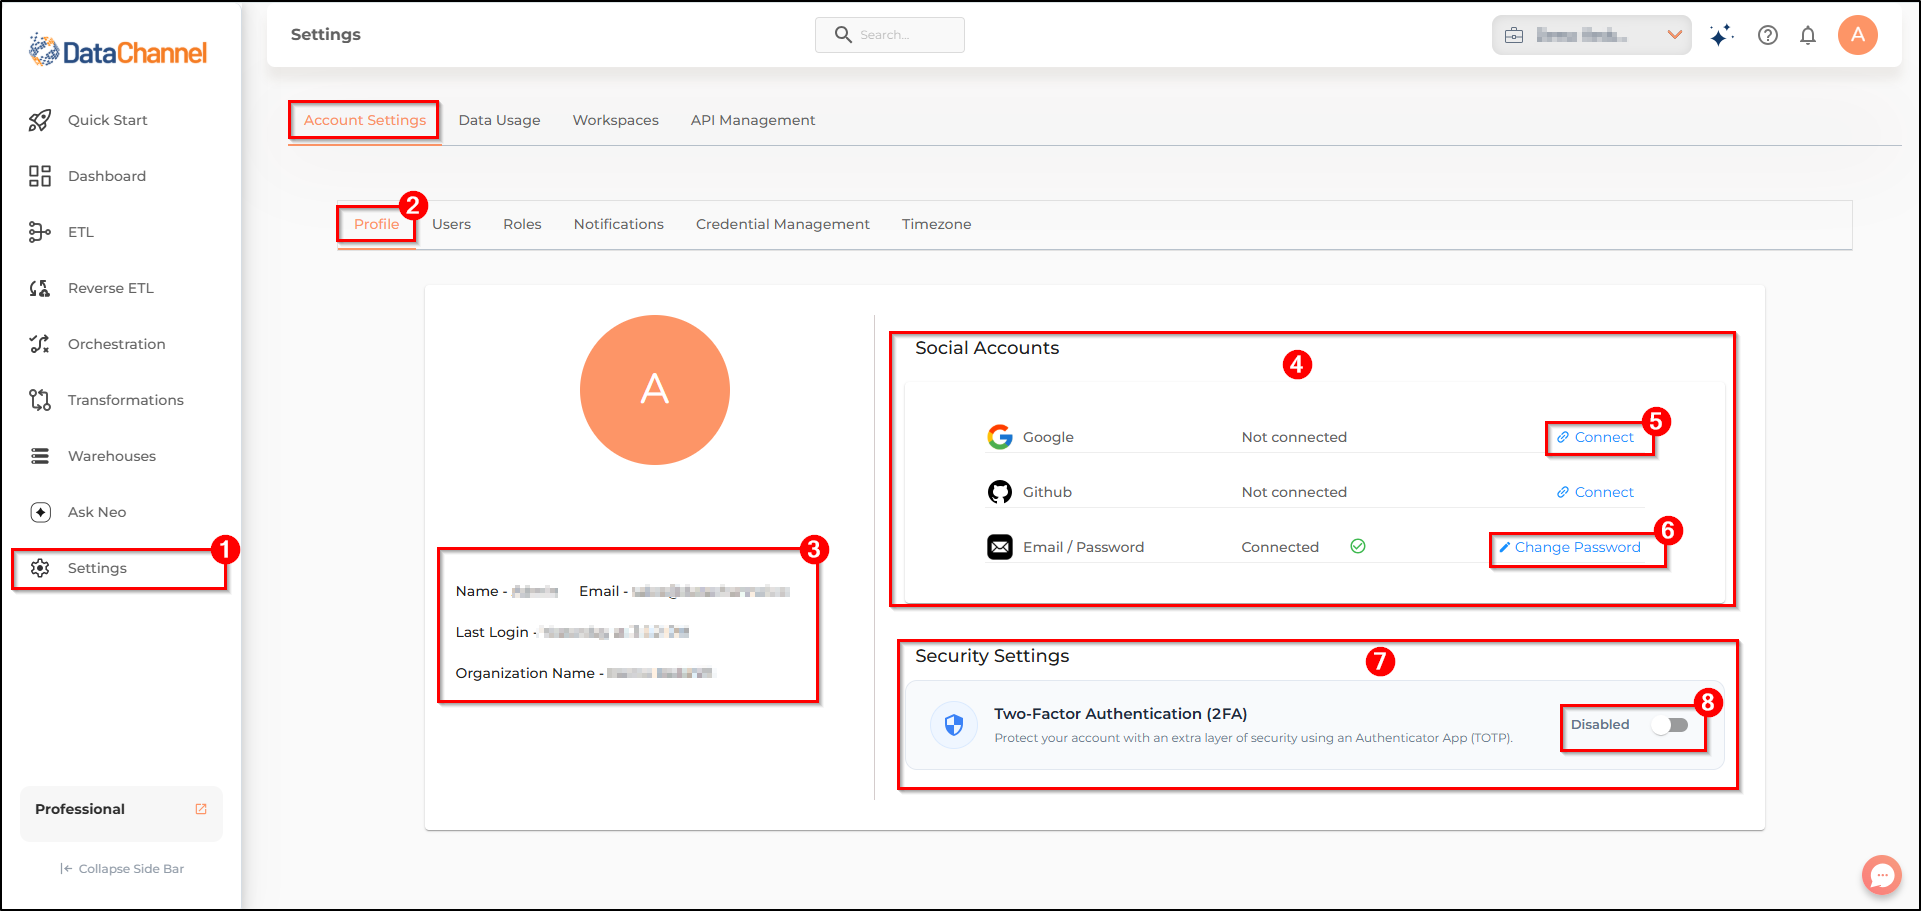Connect the Google account
This screenshot has width=1921, height=911.
click(1596, 437)
